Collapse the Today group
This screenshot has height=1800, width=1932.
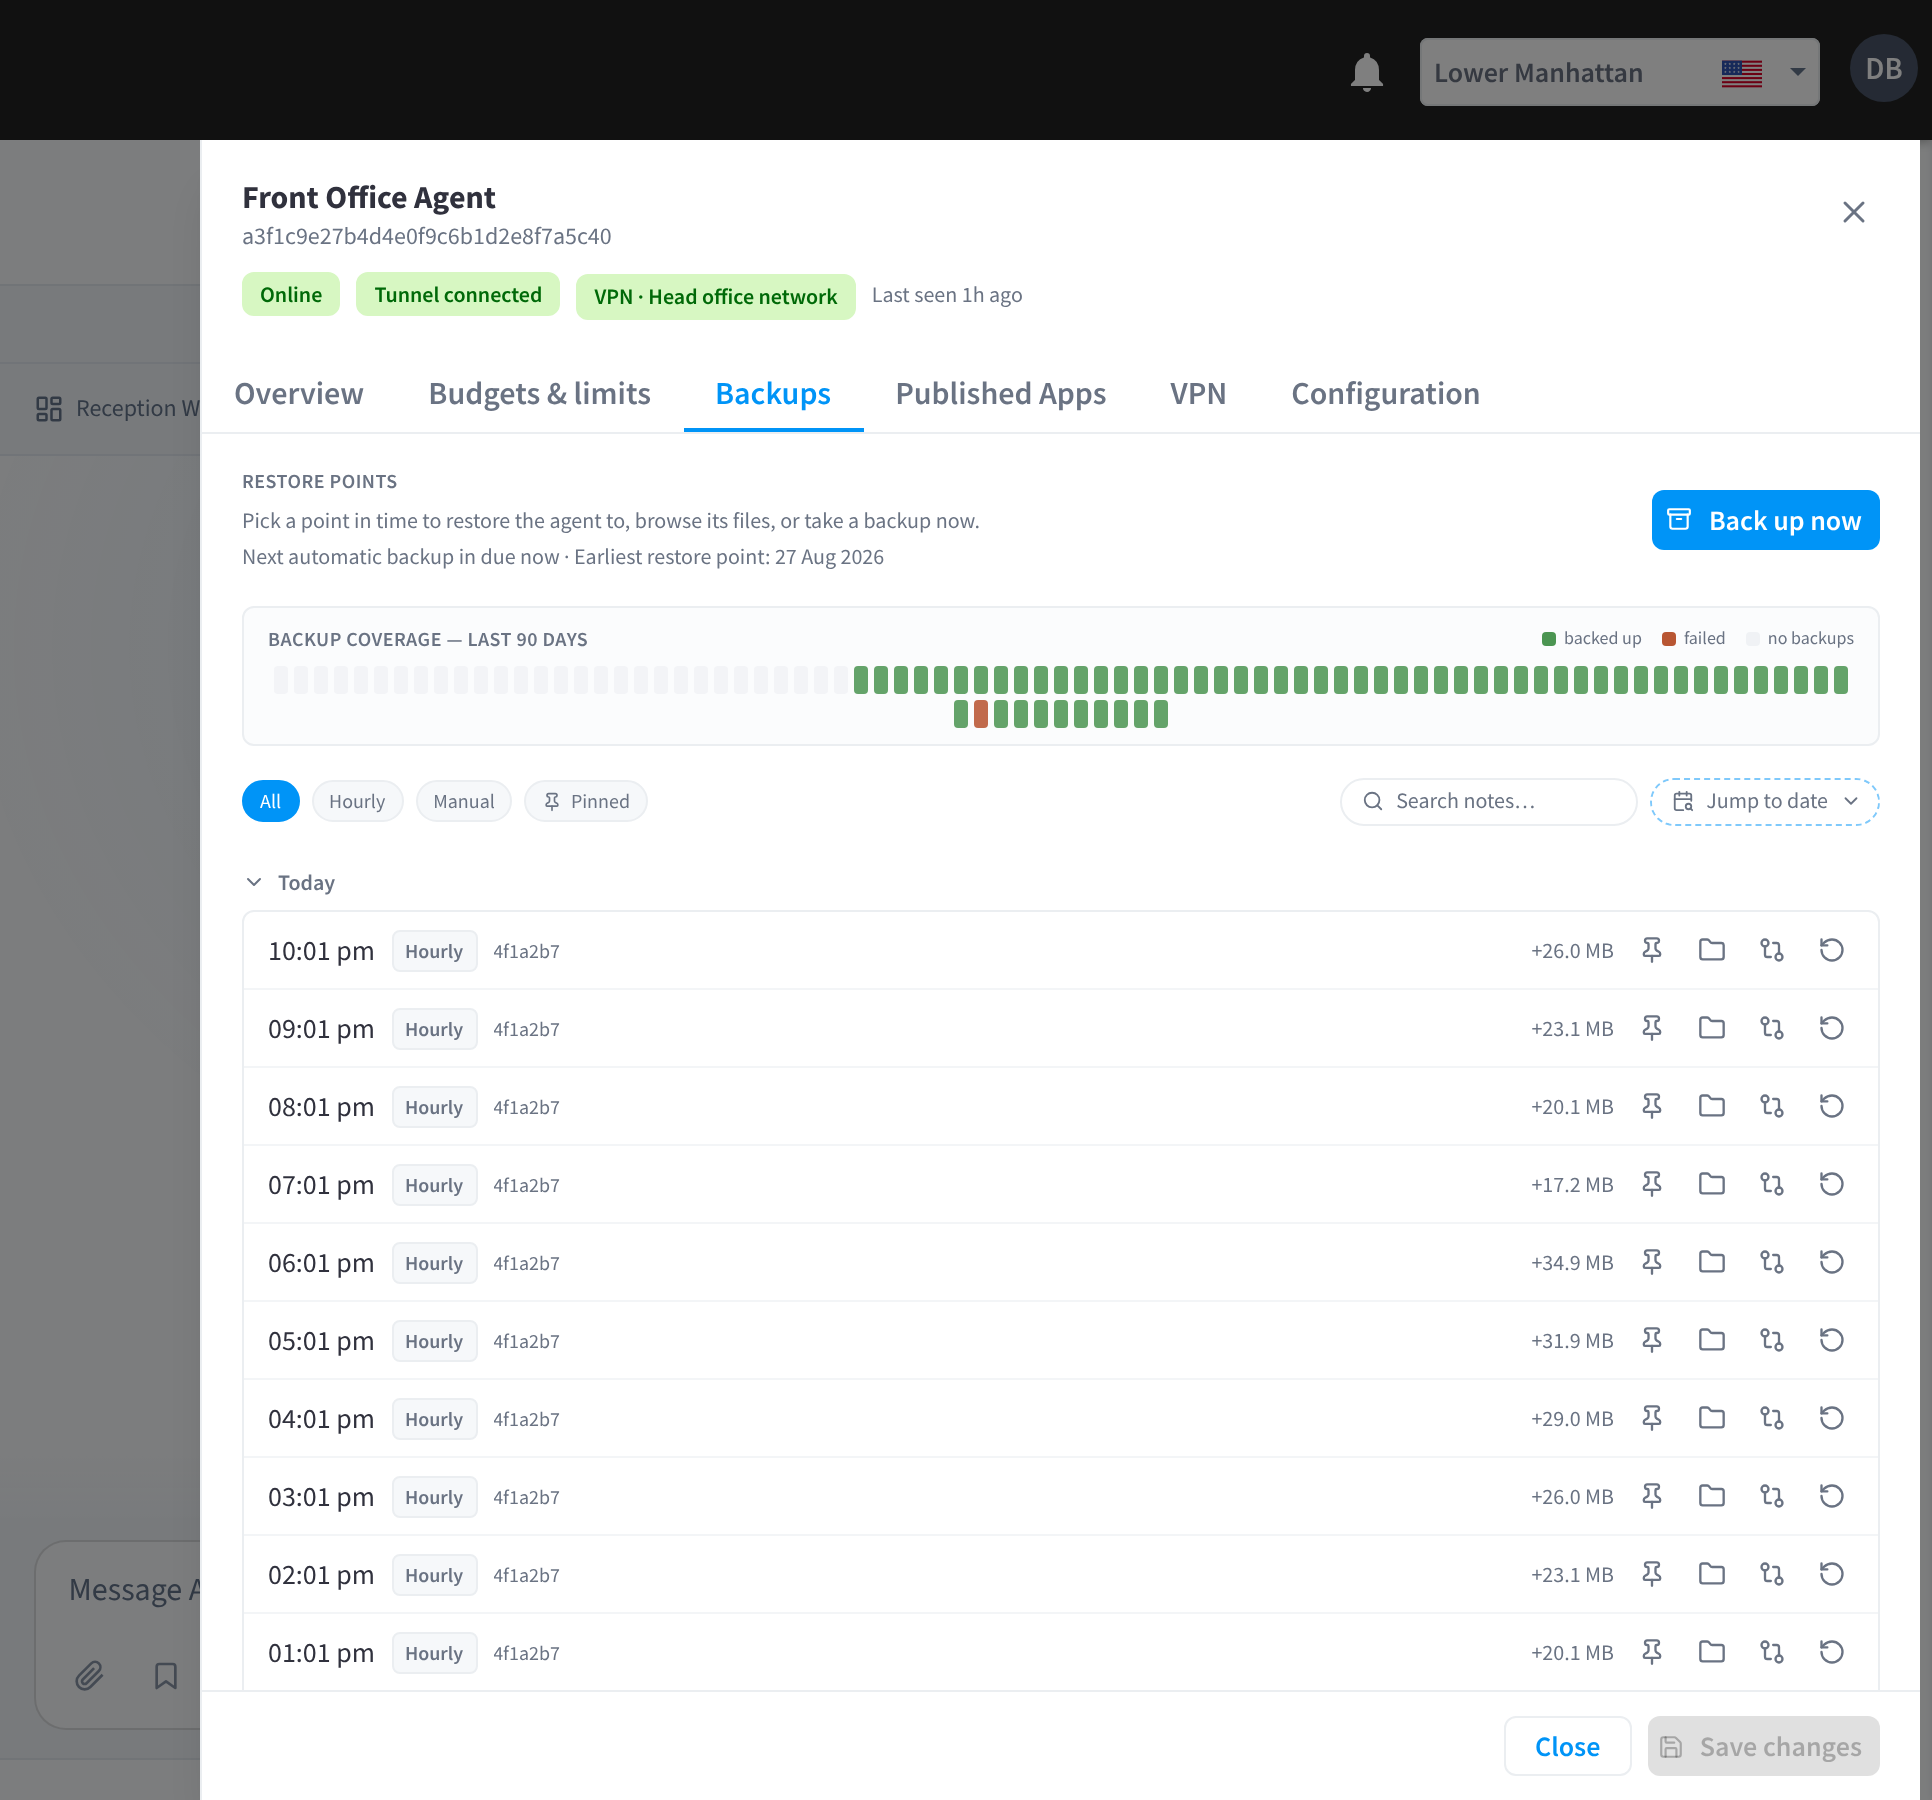pyautogui.click(x=254, y=882)
